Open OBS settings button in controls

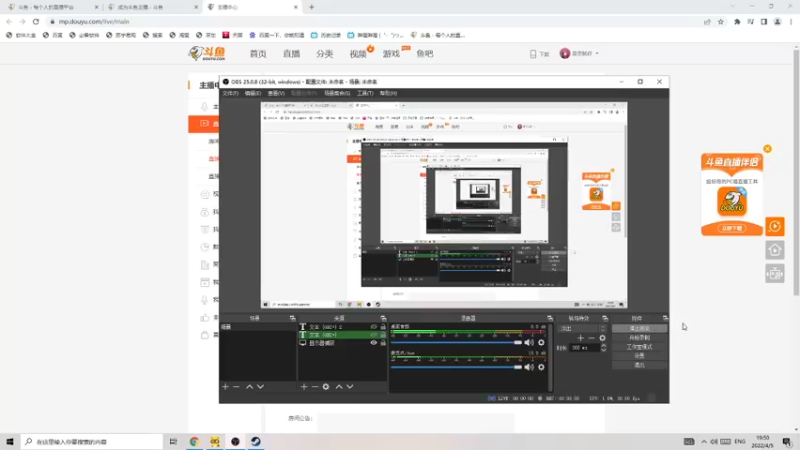[x=639, y=356]
